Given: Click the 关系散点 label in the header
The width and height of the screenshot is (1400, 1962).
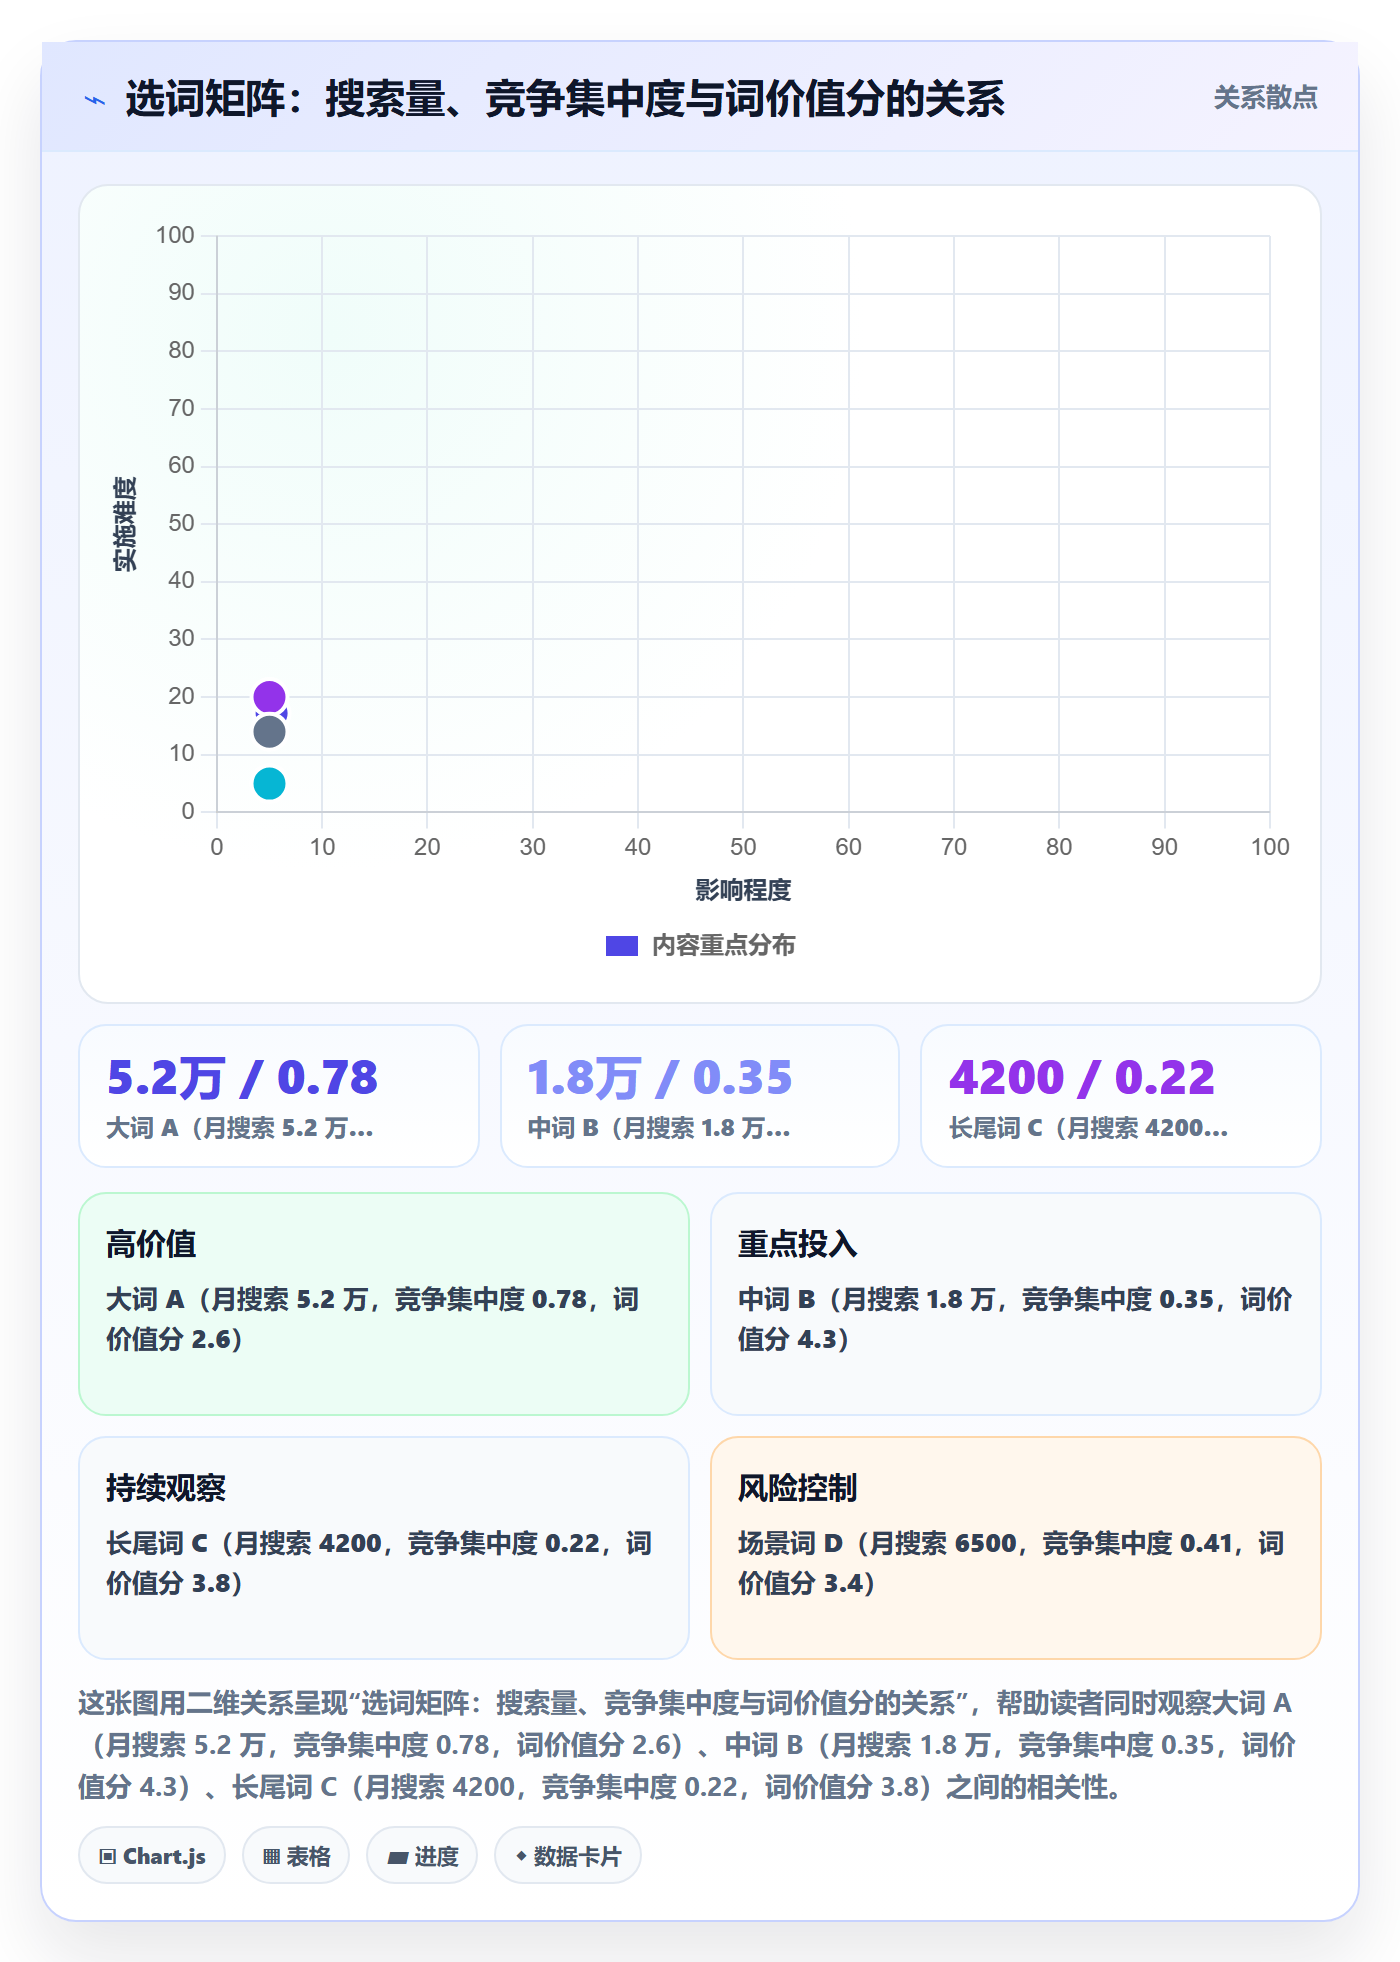Looking at the screenshot, I should (1265, 98).
